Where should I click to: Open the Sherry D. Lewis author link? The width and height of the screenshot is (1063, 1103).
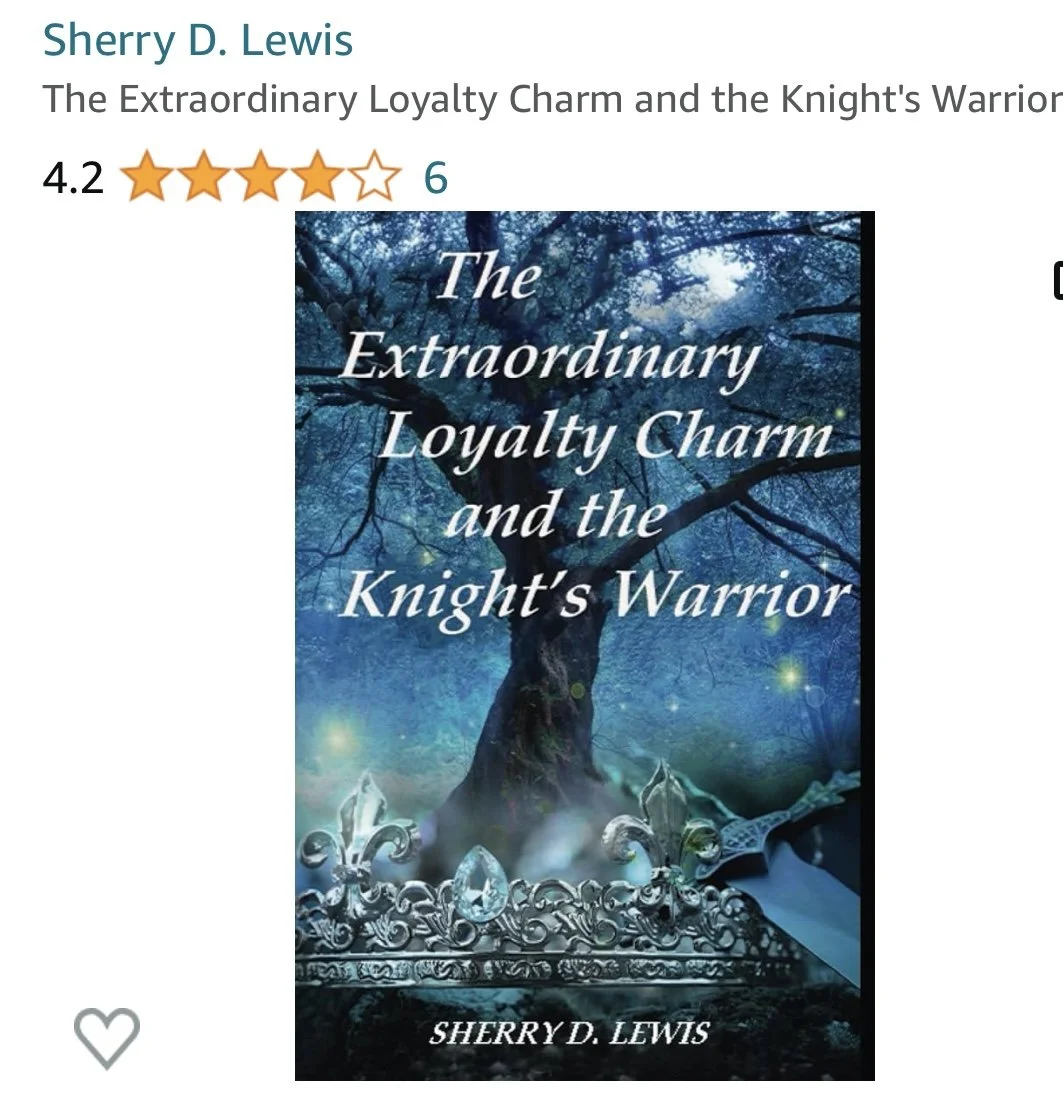(198, 40)
